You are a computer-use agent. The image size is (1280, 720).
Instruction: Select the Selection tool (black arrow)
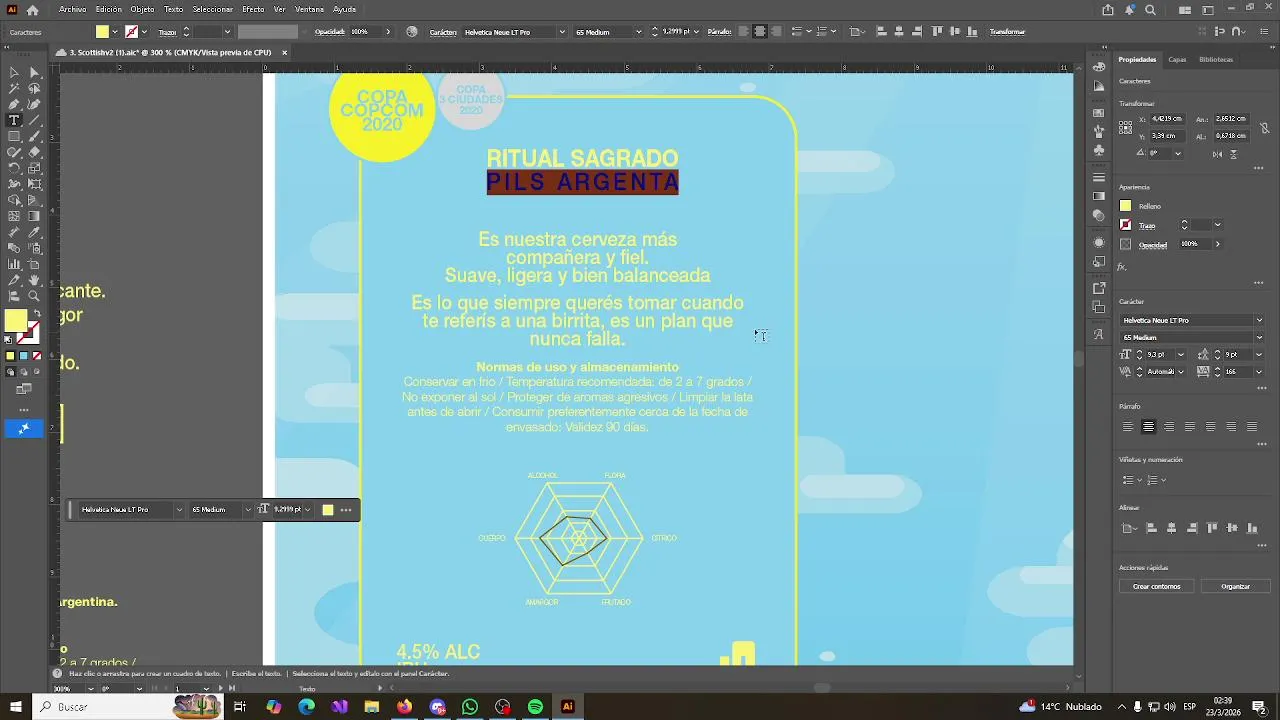tap(14, 72)
